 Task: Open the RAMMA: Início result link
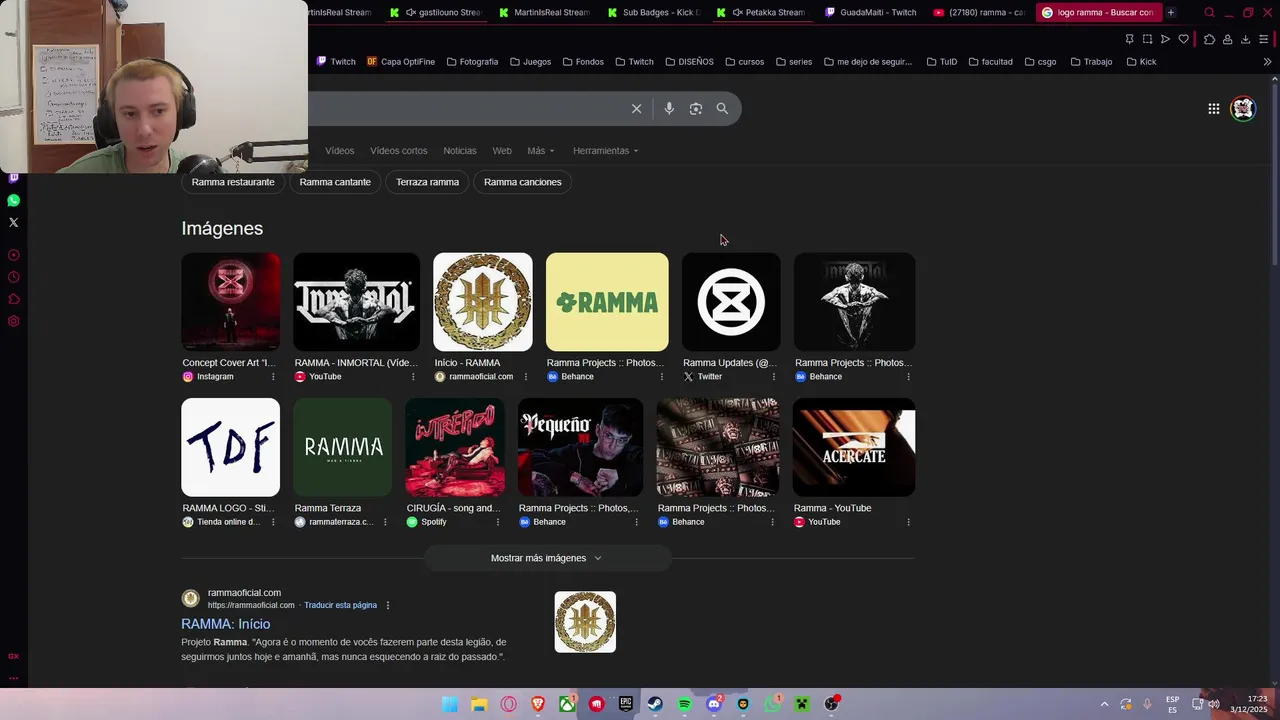click(x=225, y=624)
